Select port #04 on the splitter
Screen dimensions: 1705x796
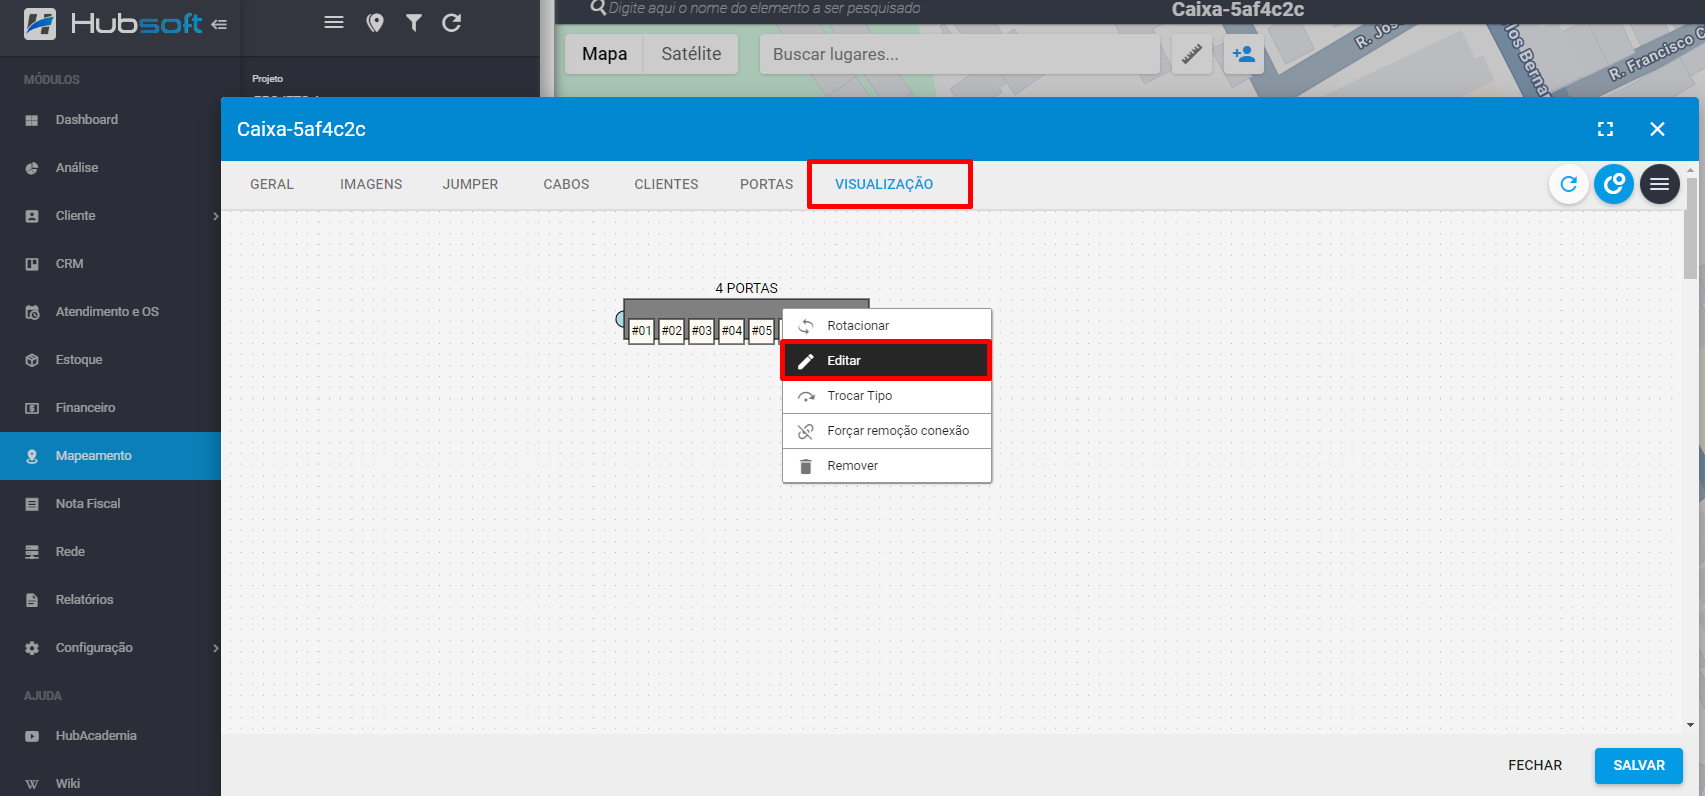[732, 331]
